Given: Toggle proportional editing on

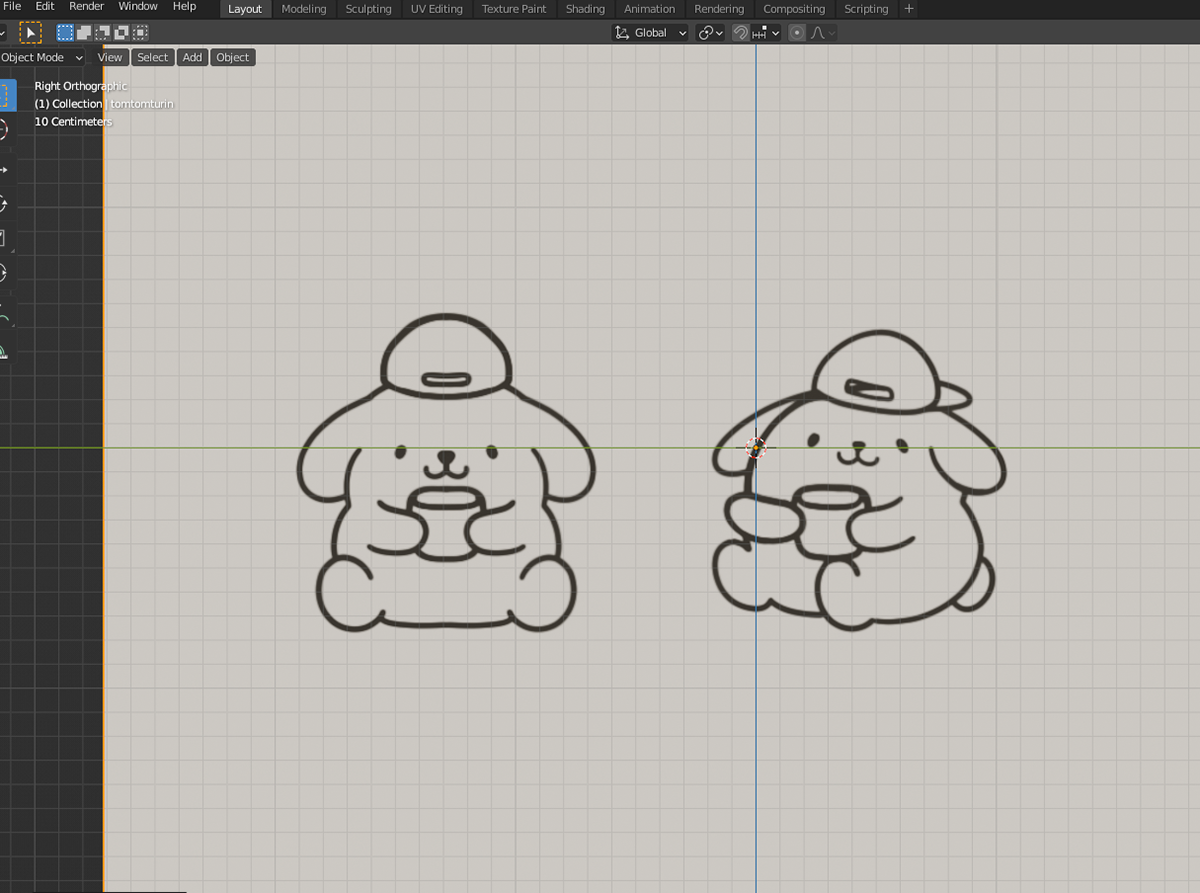Looking at the screenshot, I should [797, 33].
